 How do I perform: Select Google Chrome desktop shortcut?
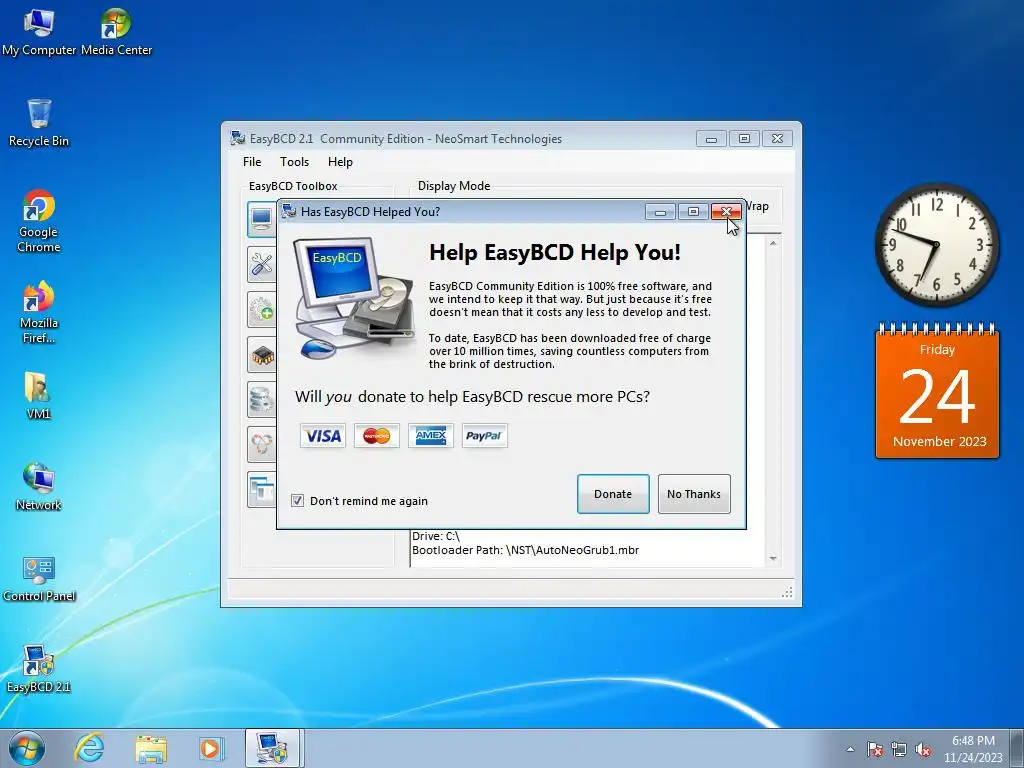(39, 221)
